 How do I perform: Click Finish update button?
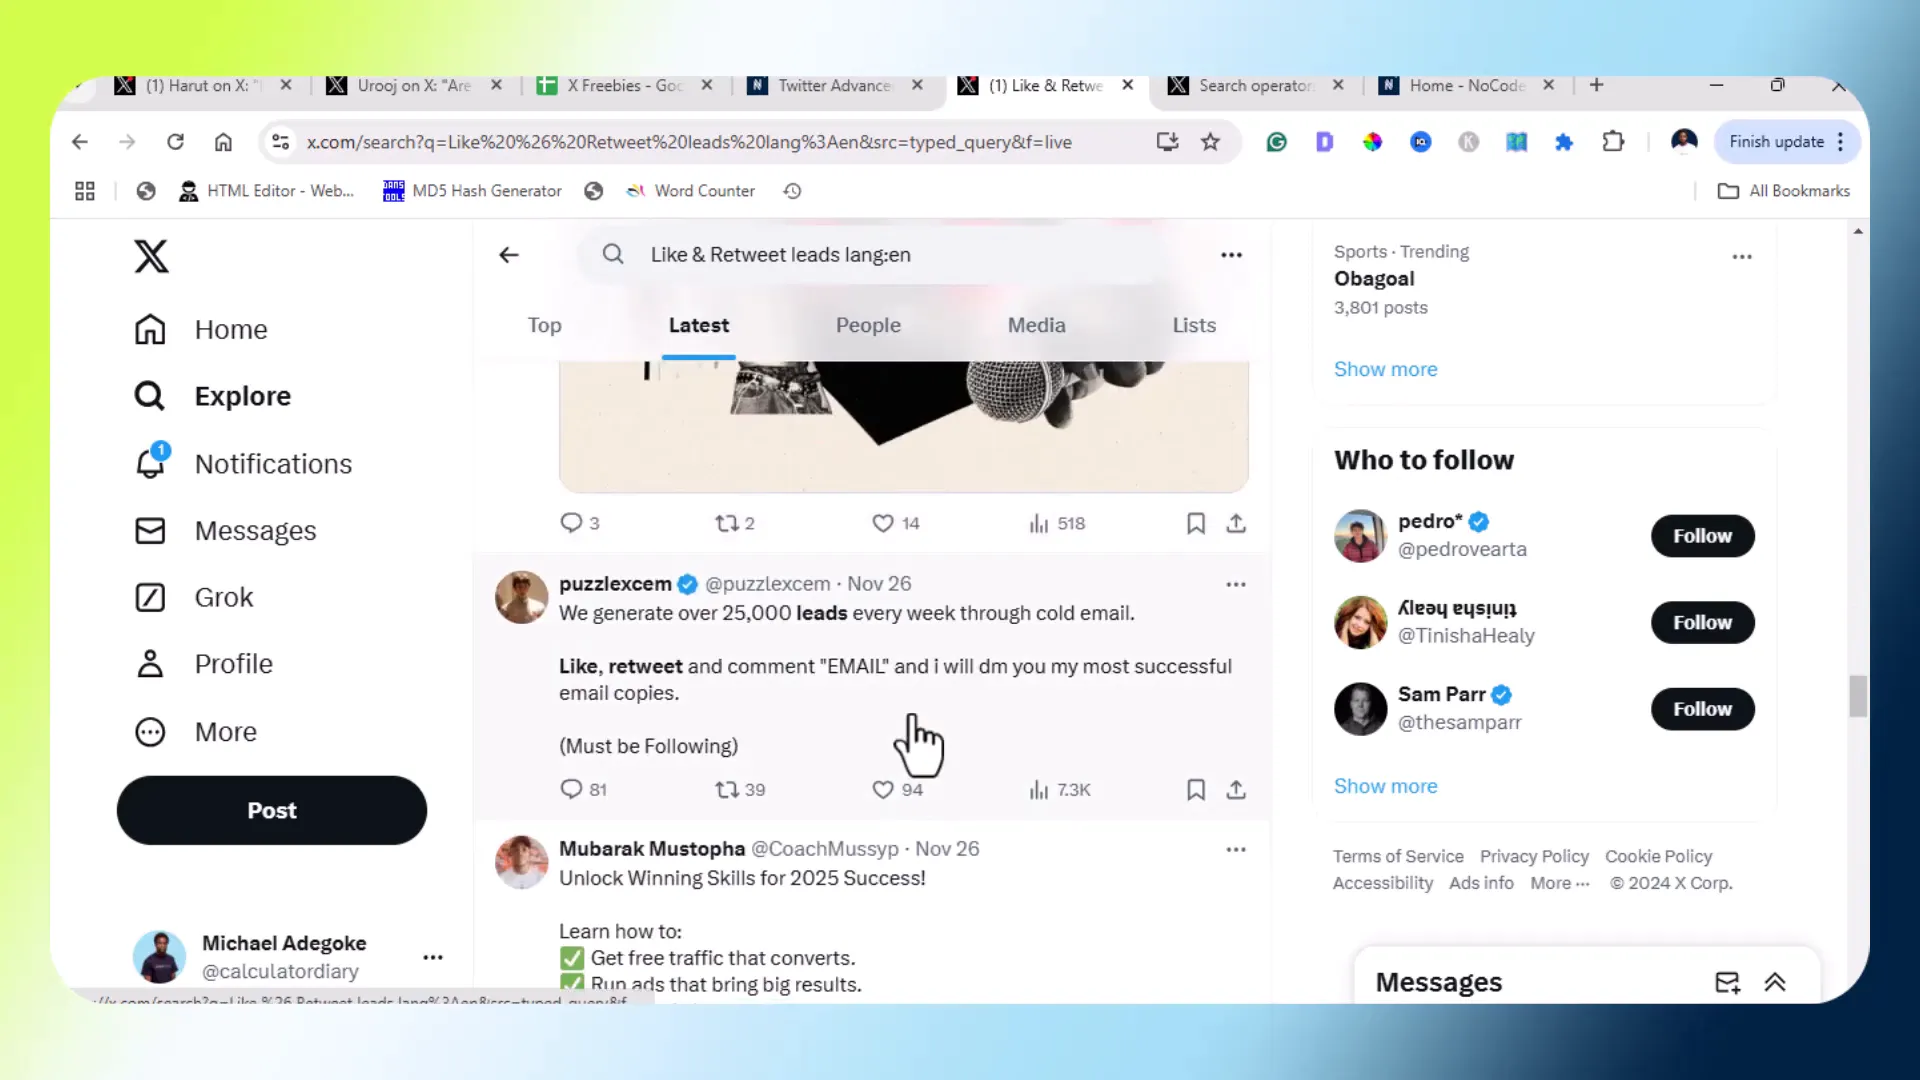pyautogui.click(x=1776, y=142)
